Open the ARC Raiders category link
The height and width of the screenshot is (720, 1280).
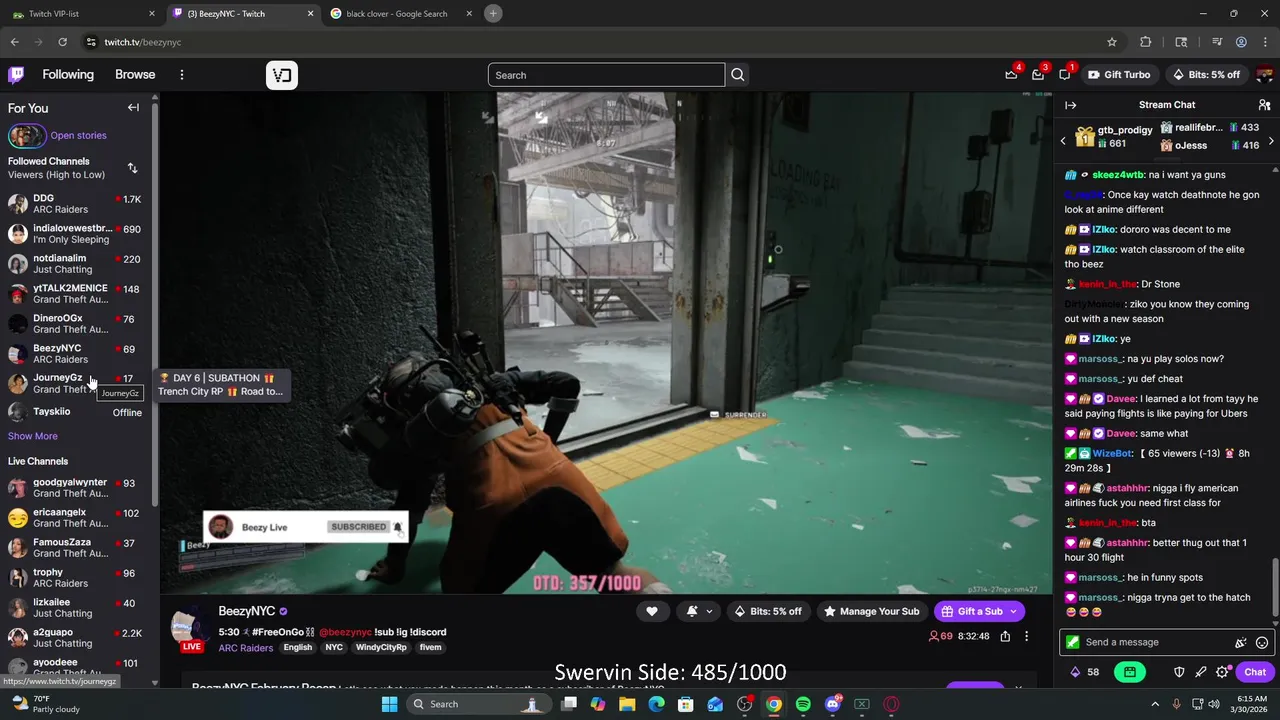tap(246, 648)
